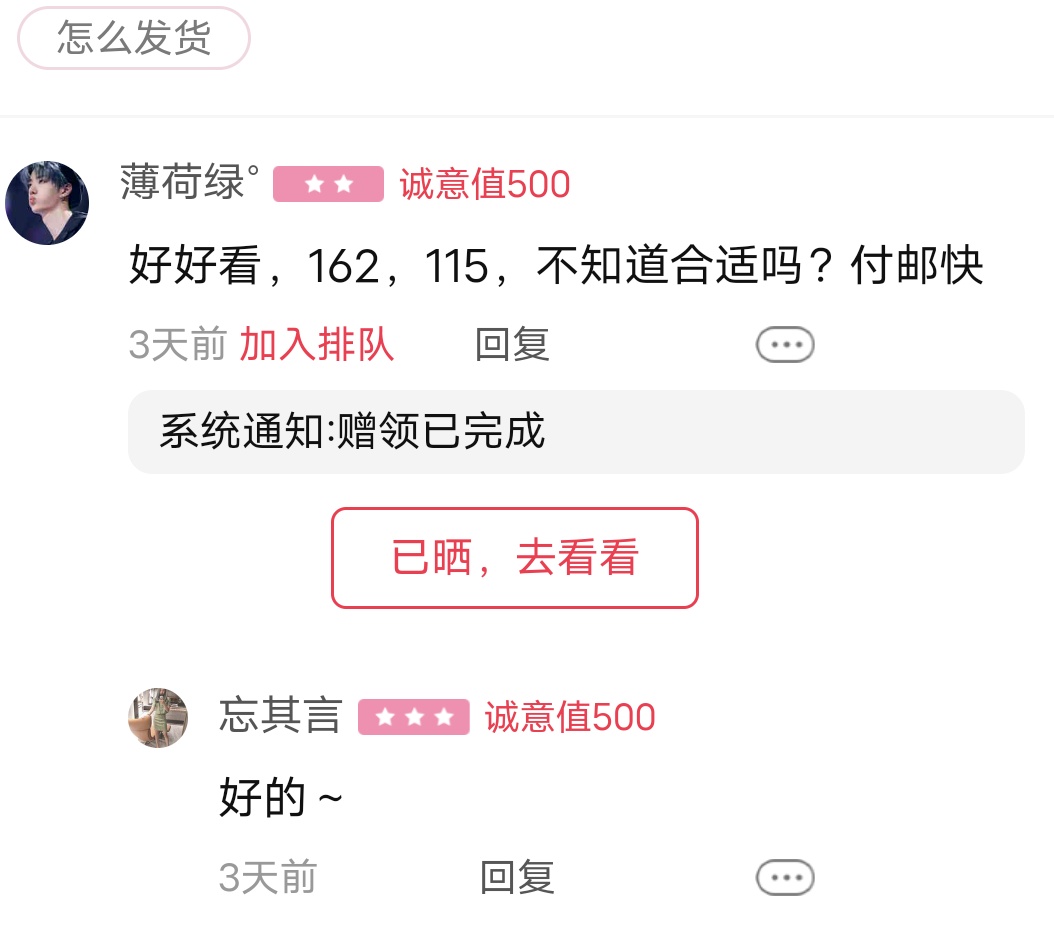
Task: Open 薄荷绿° user avatar
Action: point(47,202)
